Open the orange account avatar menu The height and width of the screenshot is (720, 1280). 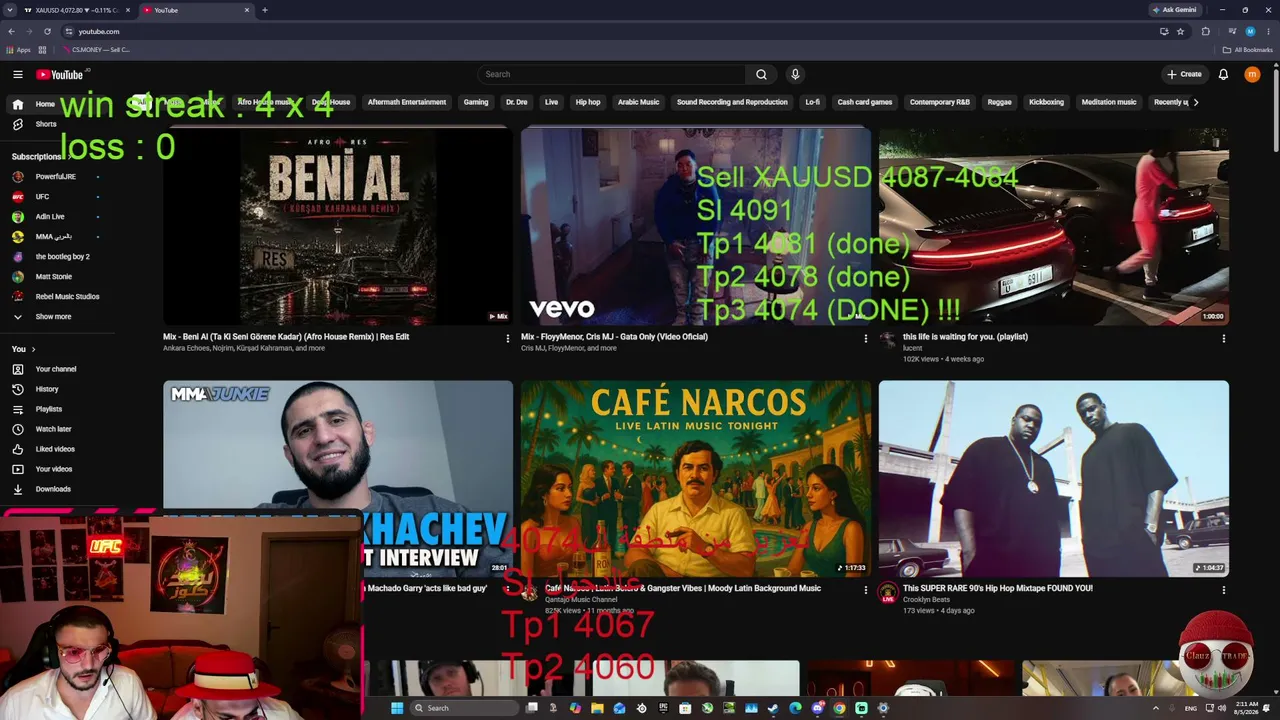1252,74
